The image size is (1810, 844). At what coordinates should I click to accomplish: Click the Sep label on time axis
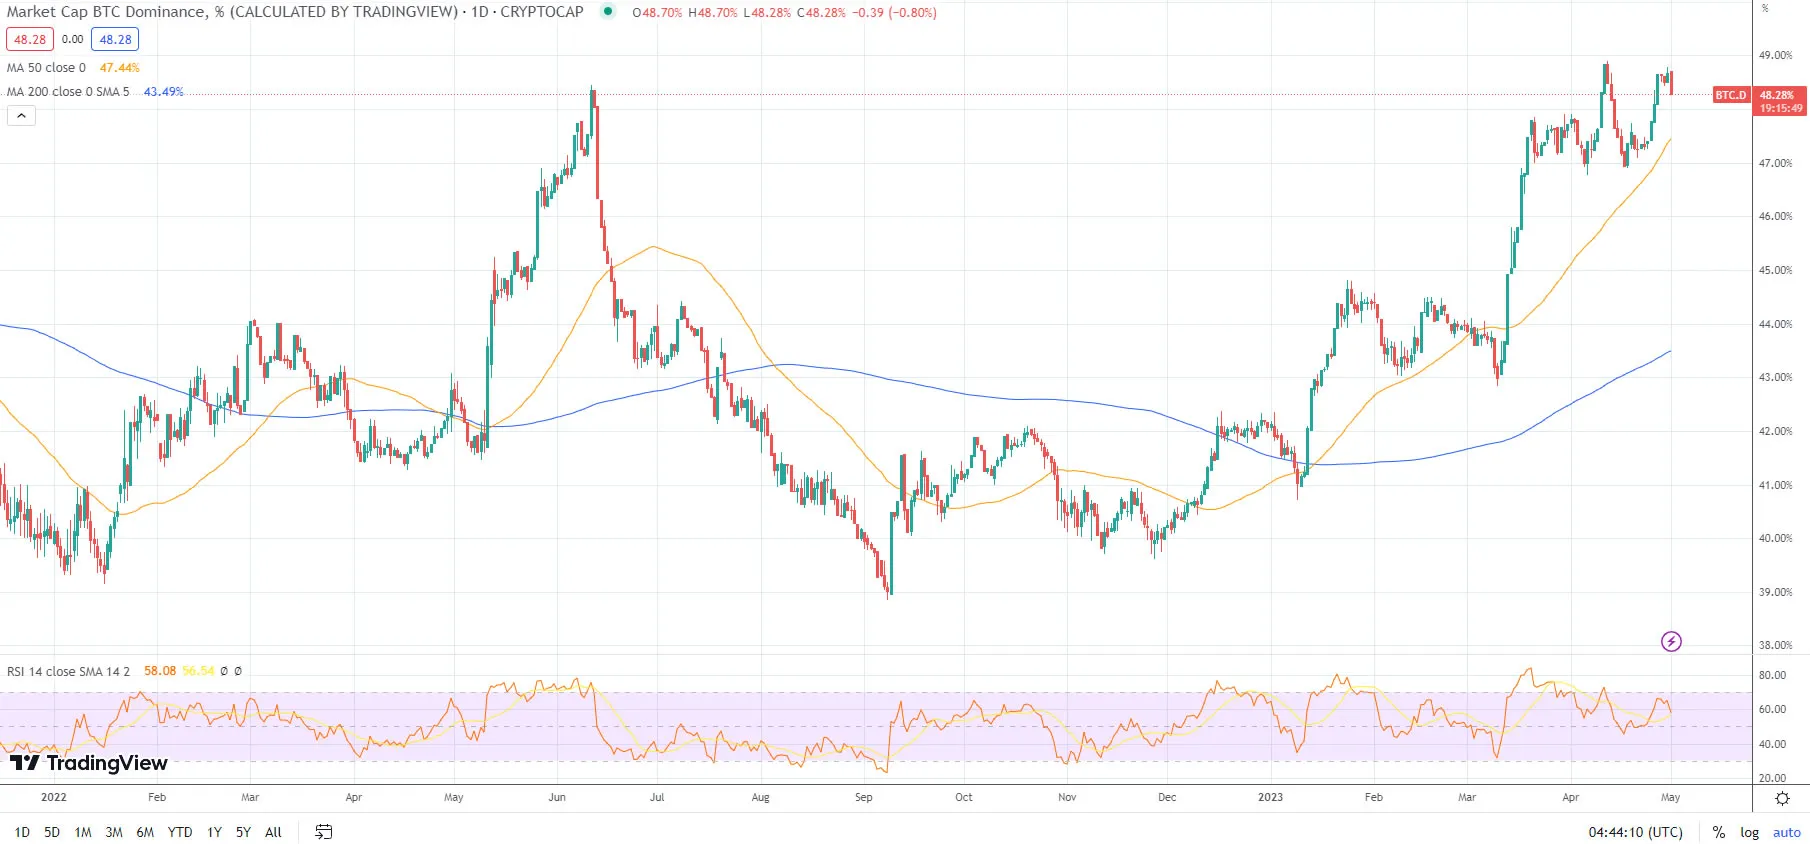(x=864, y=797)
